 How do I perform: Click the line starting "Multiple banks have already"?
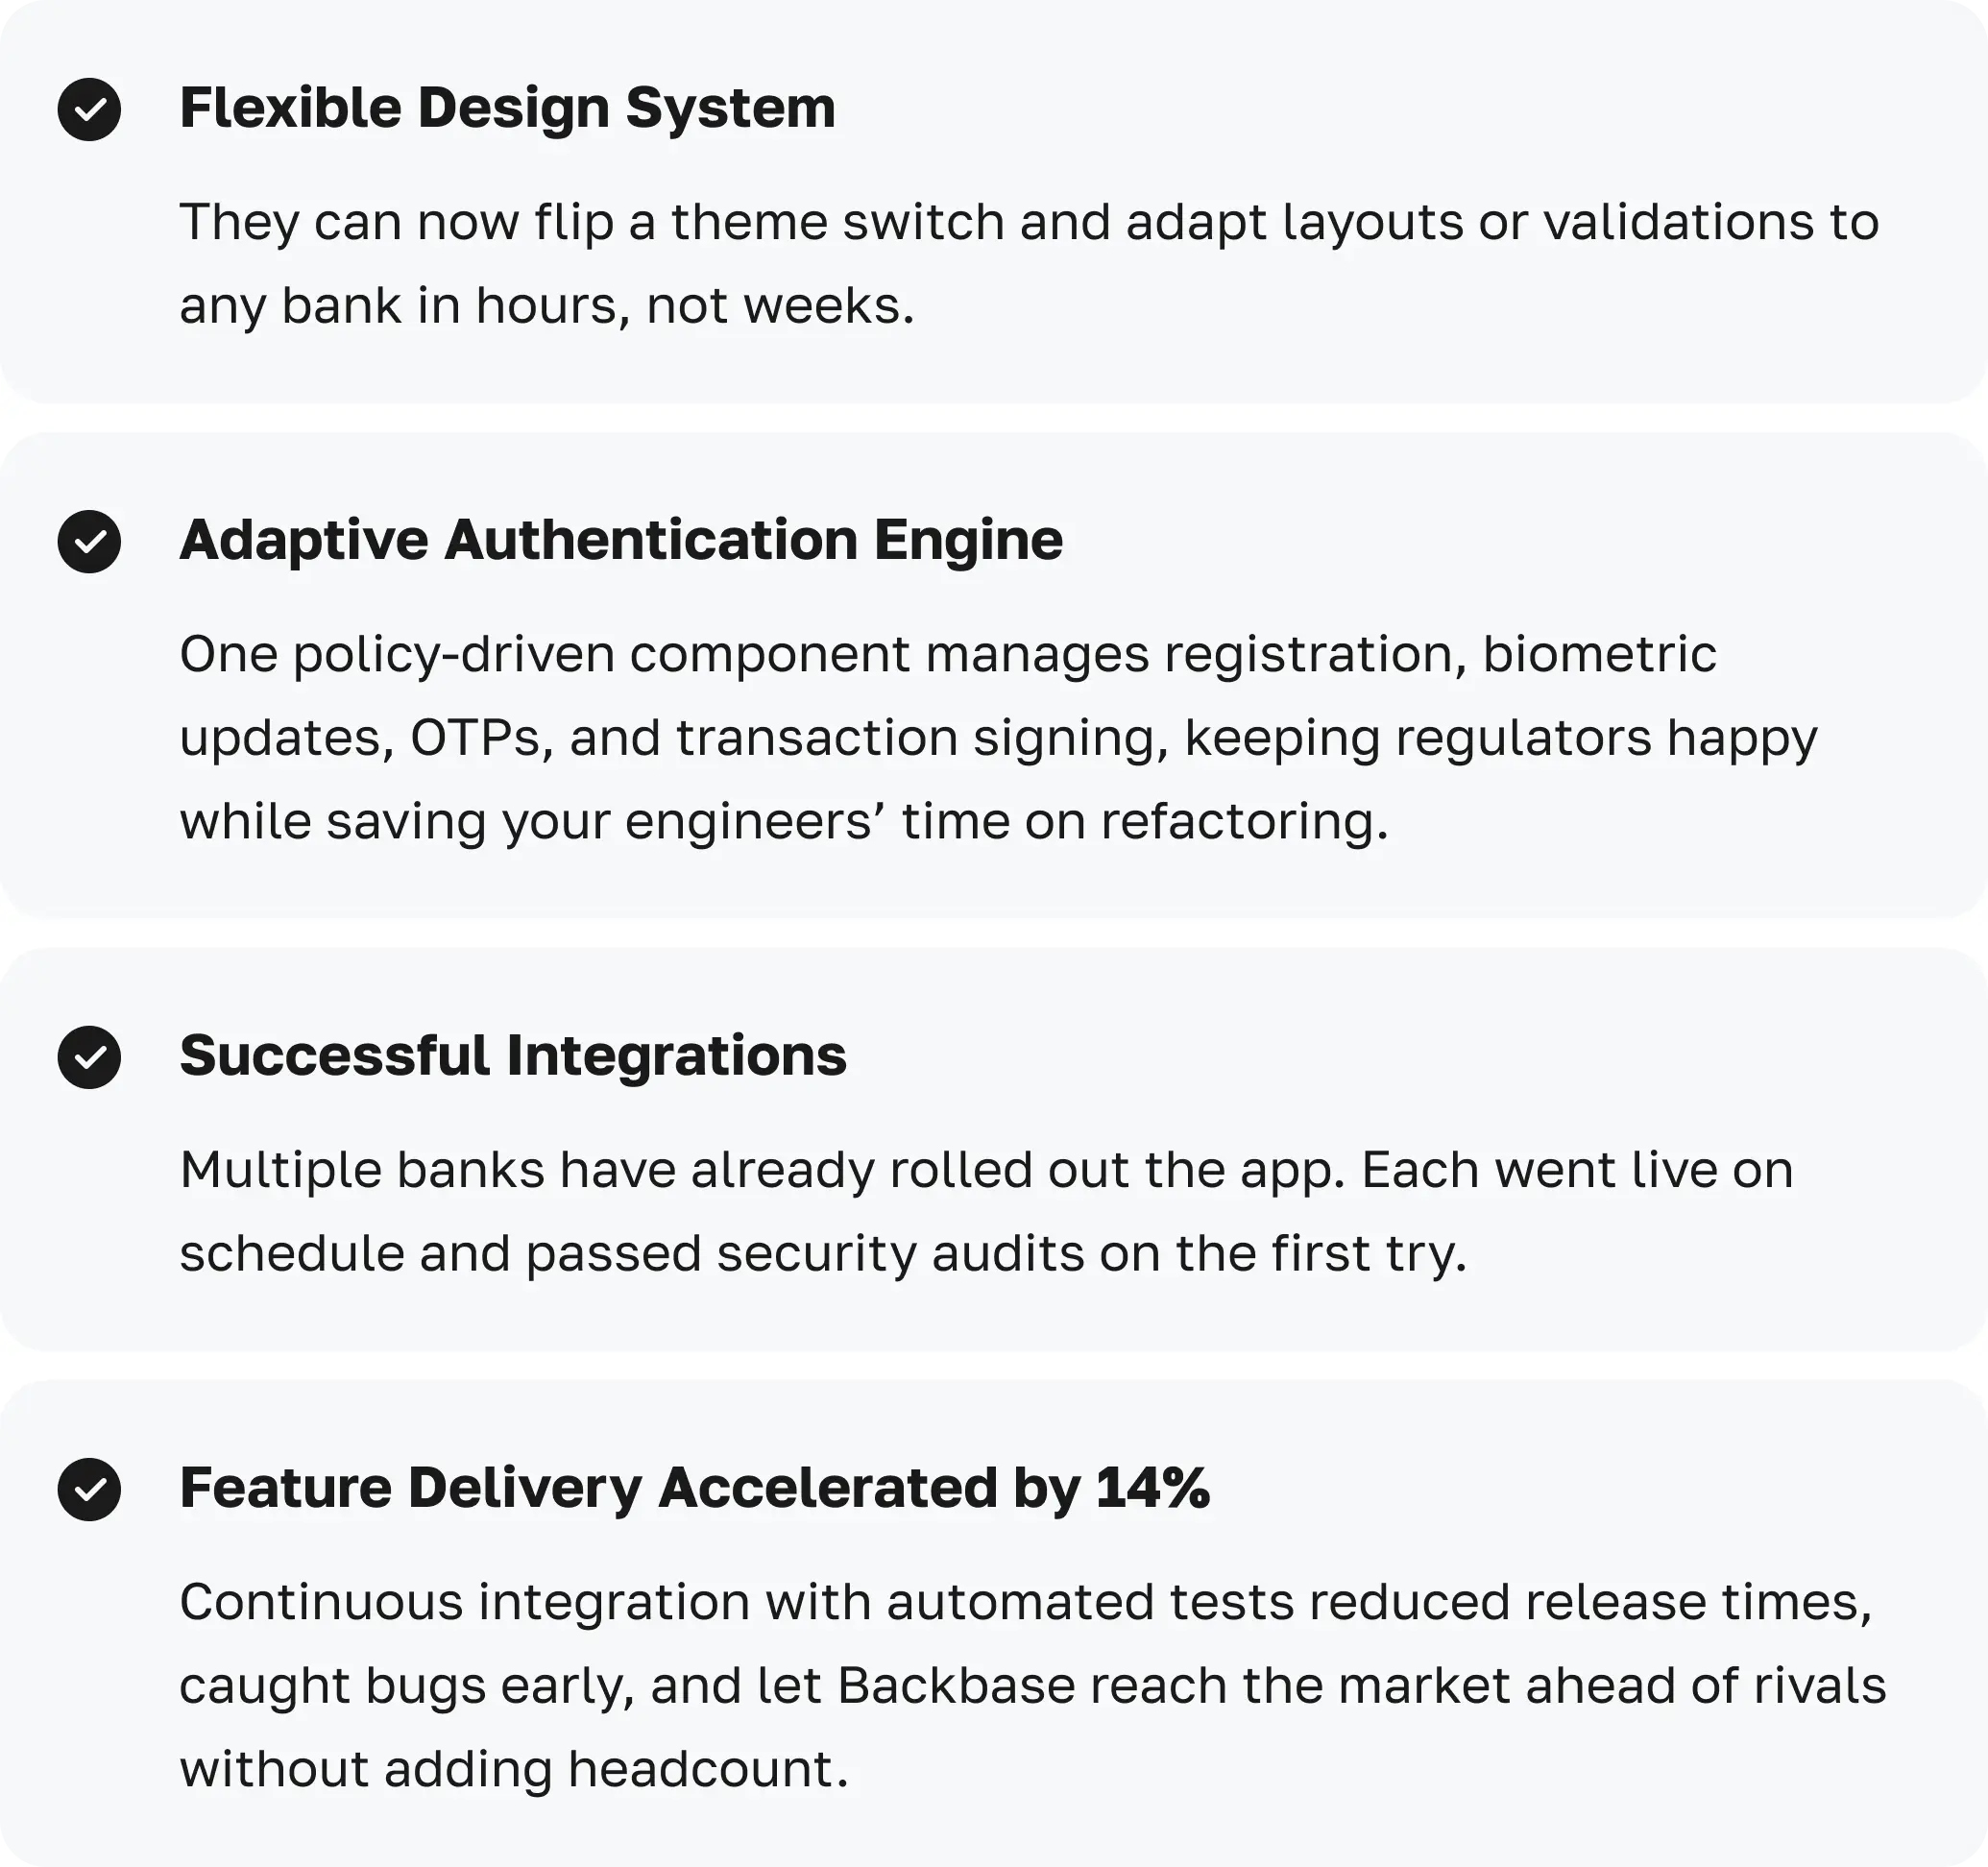coord(986,1170)
